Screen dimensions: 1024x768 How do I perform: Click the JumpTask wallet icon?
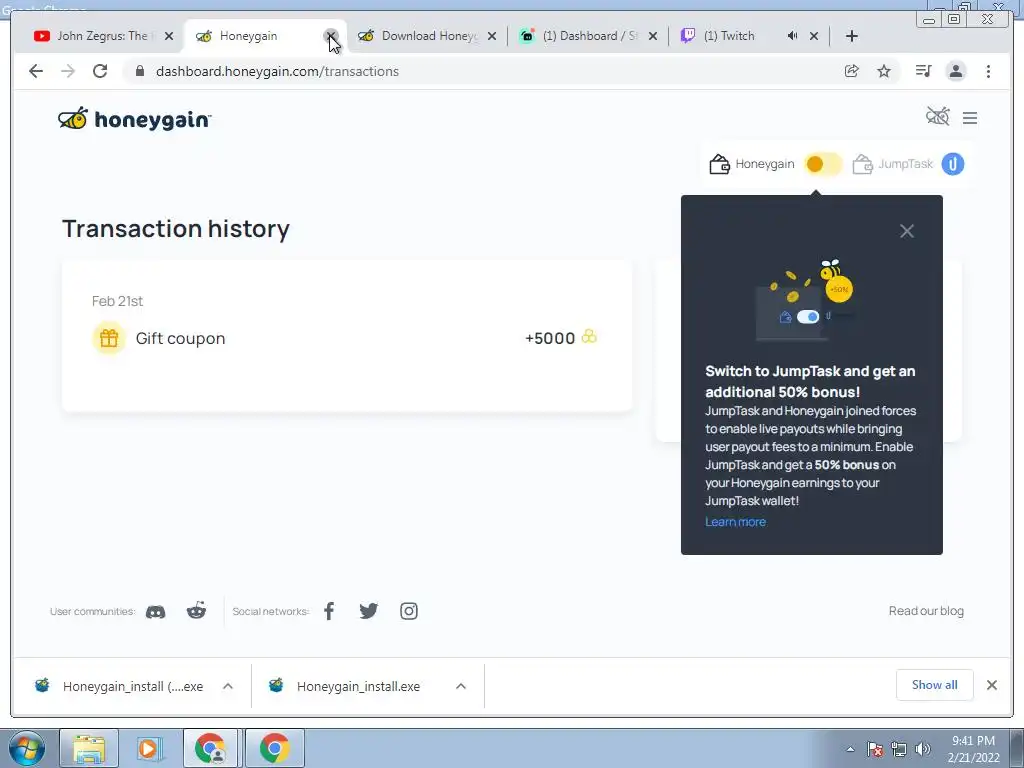coord(862,164)
